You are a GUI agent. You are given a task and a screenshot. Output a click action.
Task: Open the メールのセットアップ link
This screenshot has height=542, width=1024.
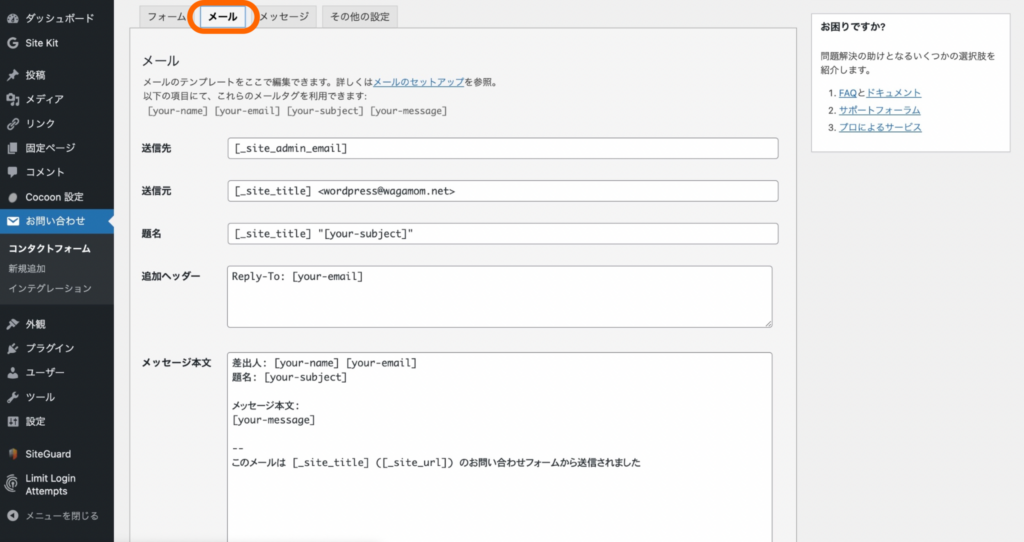coord(418,82)
